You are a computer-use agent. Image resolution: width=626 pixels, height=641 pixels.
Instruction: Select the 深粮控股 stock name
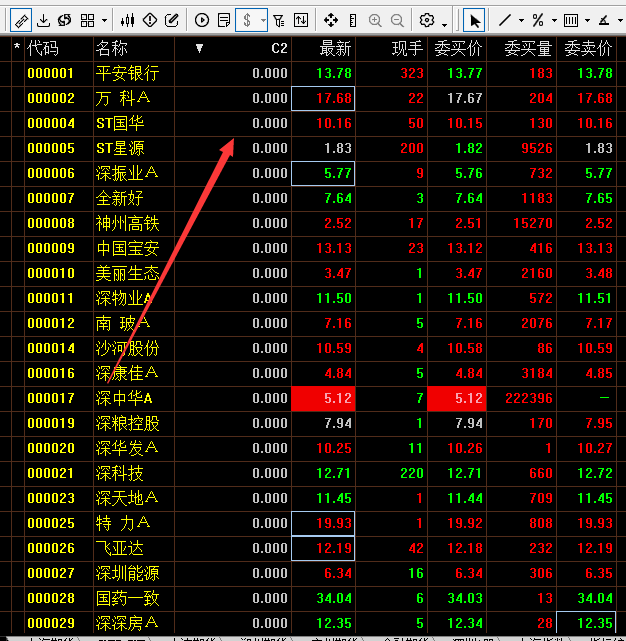127,423
